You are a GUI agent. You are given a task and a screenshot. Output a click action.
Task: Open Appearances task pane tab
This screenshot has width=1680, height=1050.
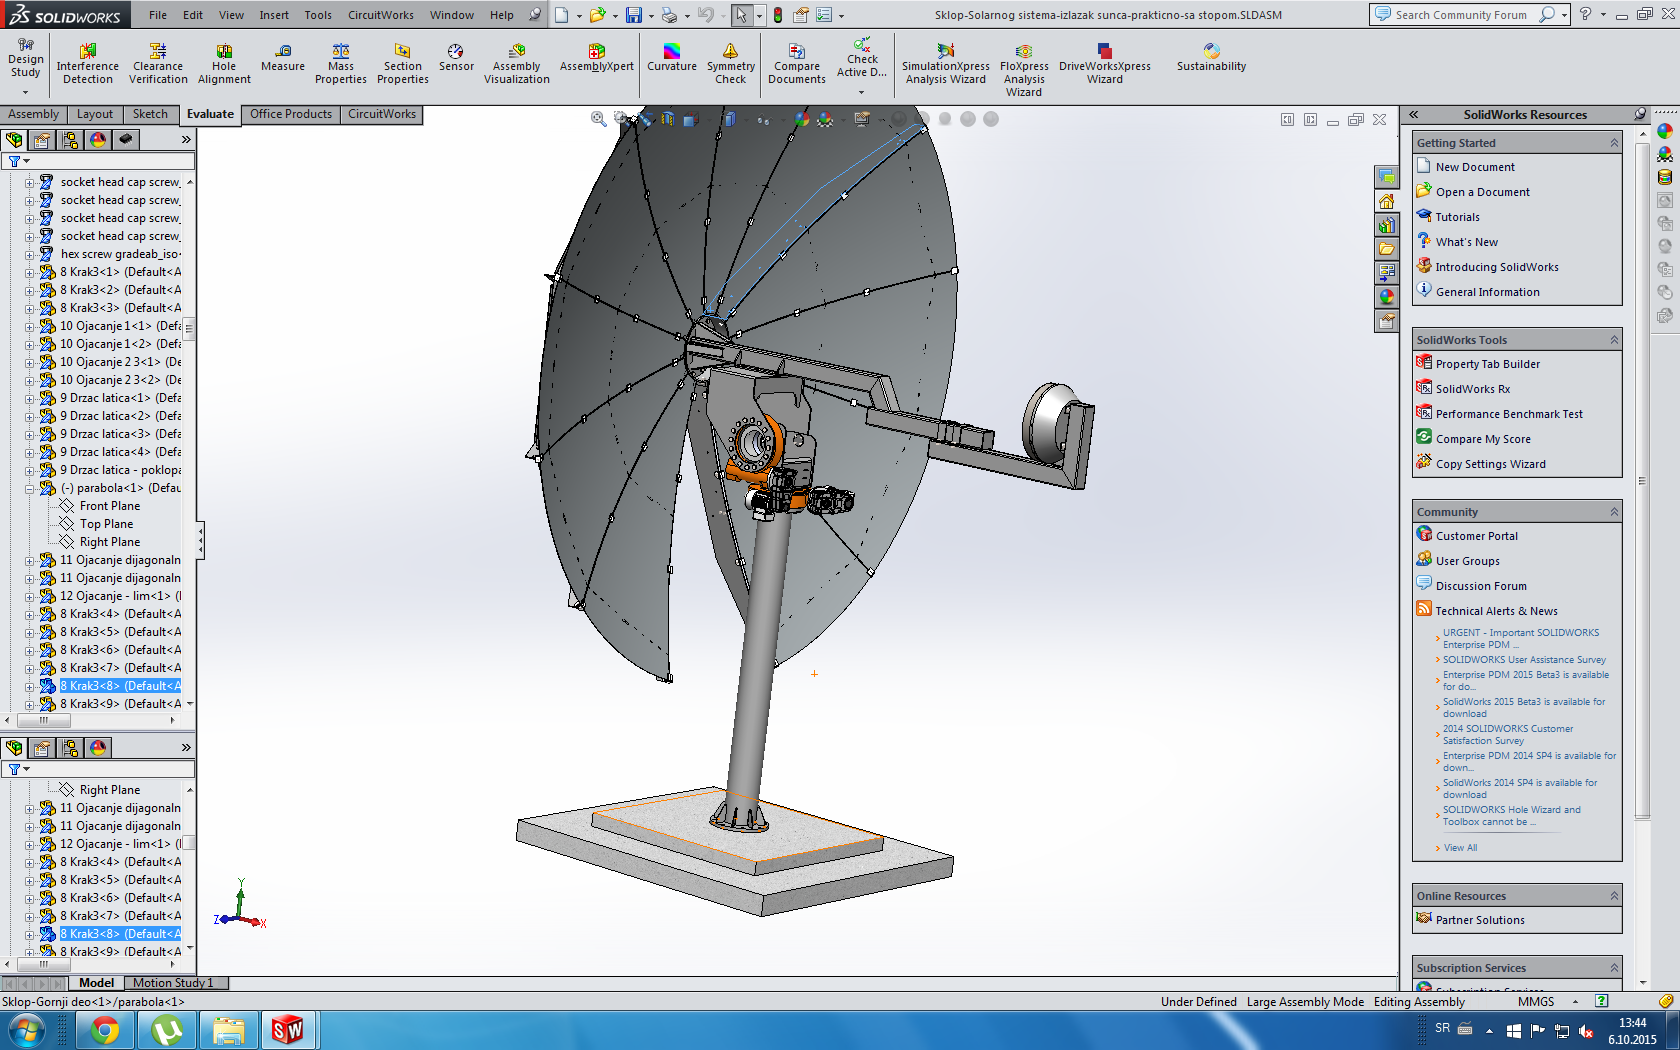coord(1386,297)
